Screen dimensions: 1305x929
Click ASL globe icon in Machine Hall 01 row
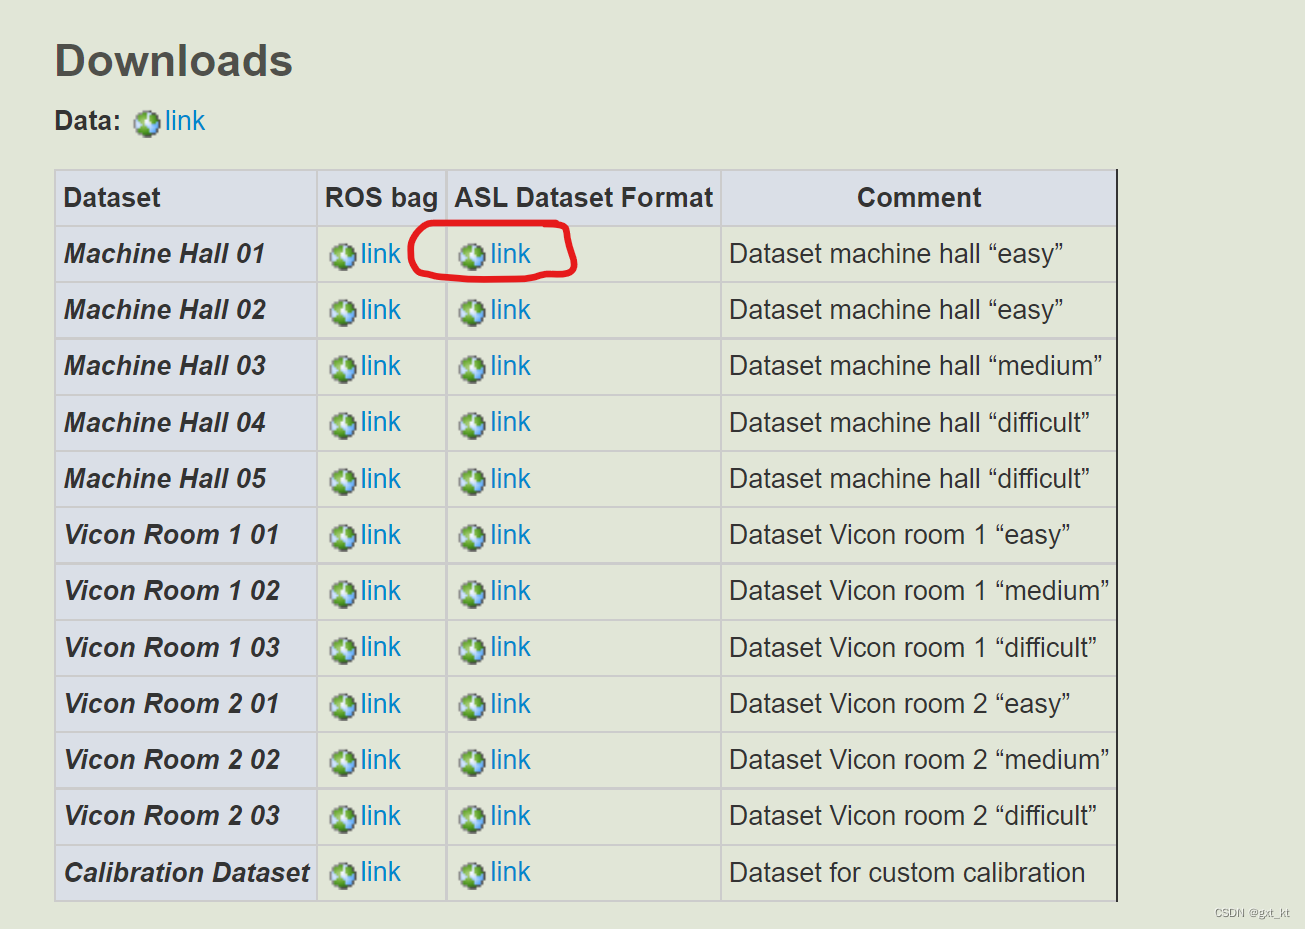tap(472, 257)
